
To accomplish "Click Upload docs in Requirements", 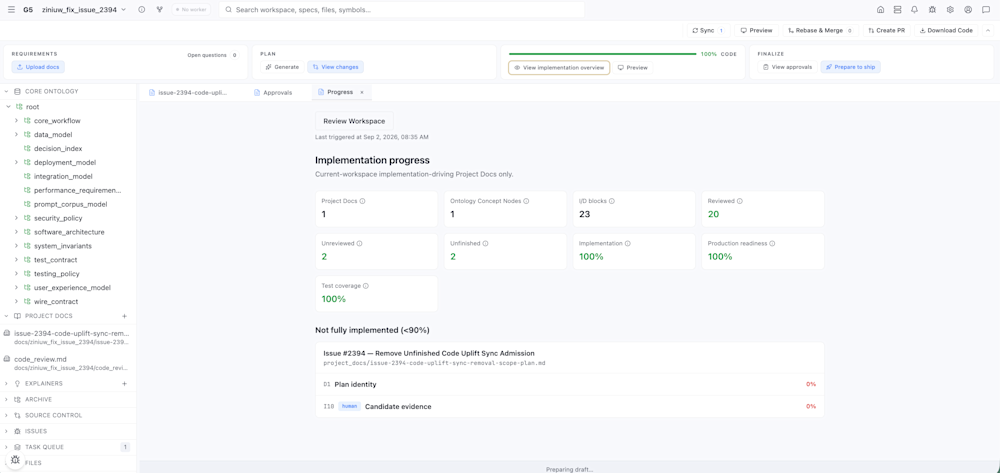I will tap(38, 67).
